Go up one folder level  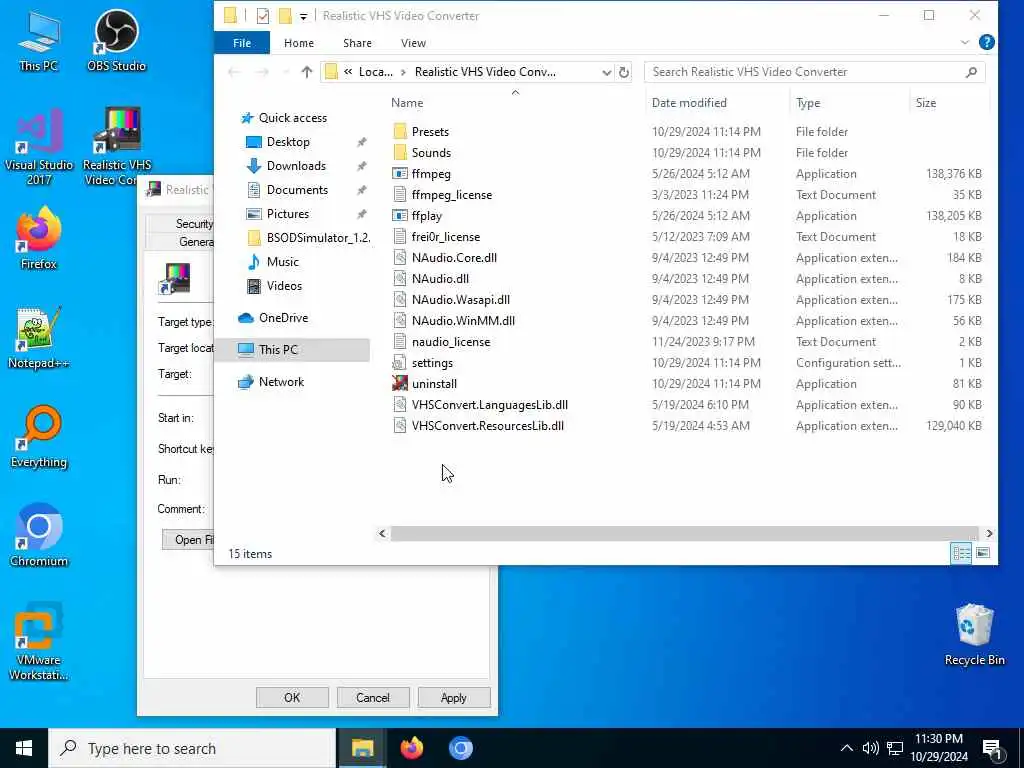tap(307, 72)
